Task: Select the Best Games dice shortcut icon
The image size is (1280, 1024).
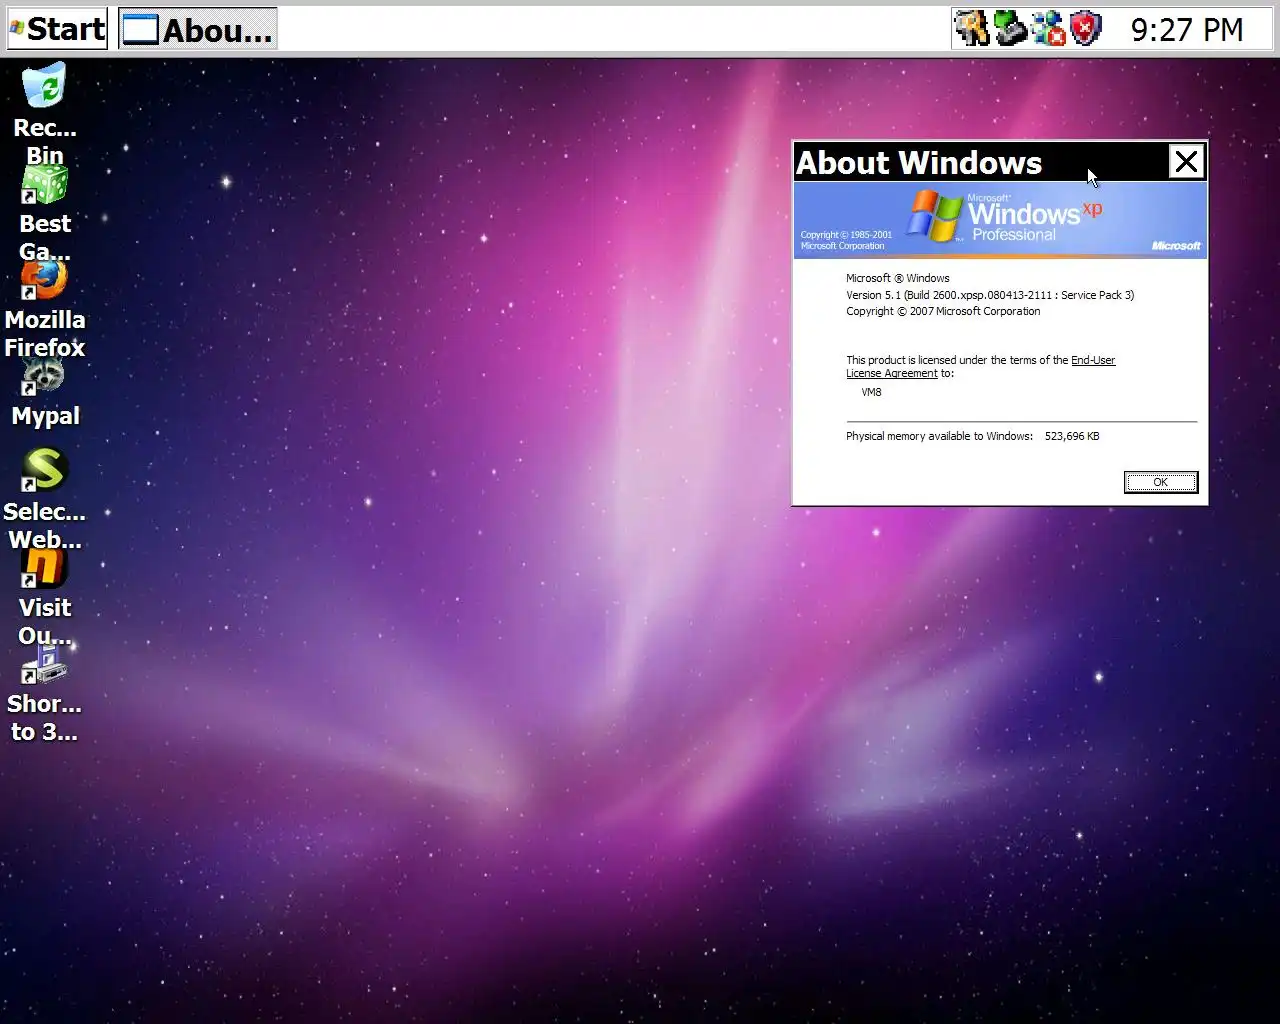Action: tap(44, 185)
